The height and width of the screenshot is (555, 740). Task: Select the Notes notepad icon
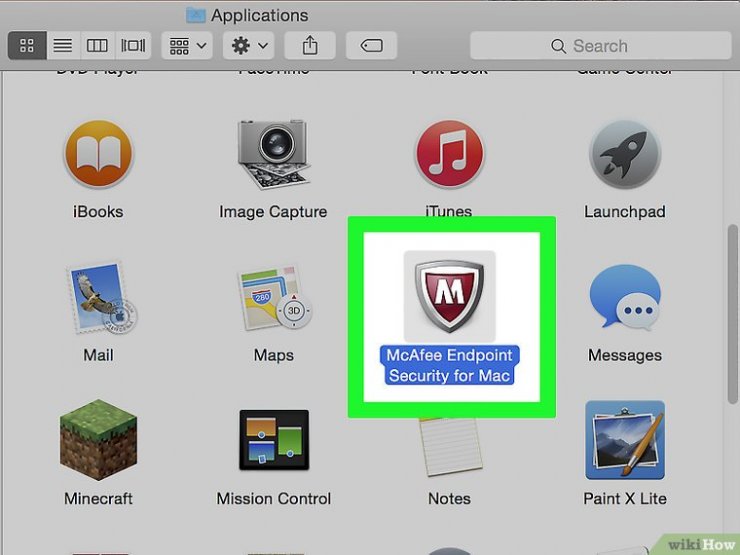coord(451,446)
